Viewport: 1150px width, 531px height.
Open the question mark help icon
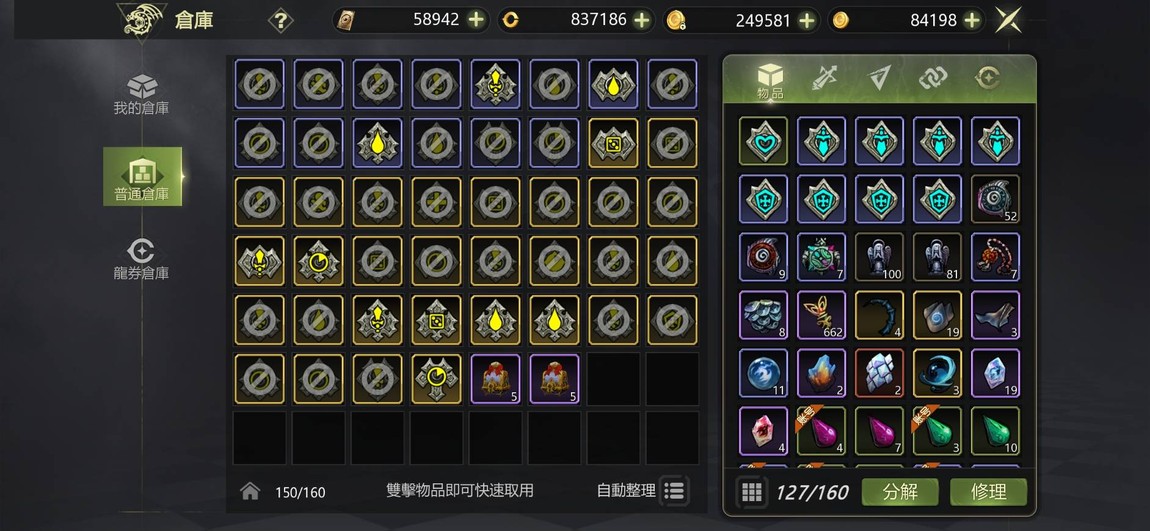280,20
